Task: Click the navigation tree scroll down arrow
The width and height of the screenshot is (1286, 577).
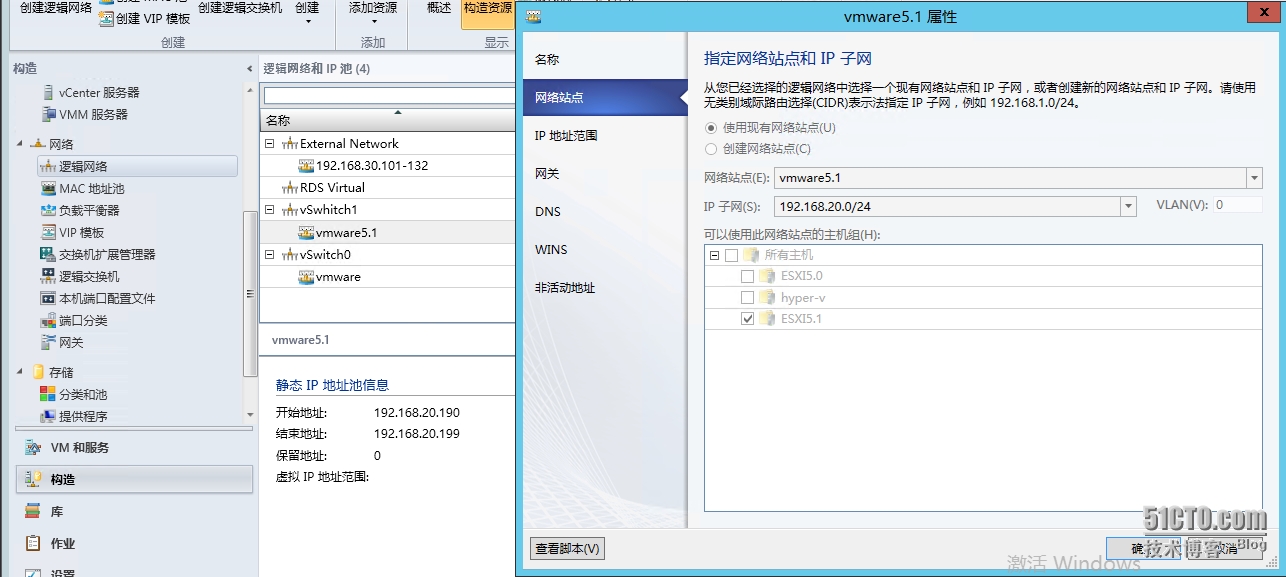Action: (x=251, y=415)
